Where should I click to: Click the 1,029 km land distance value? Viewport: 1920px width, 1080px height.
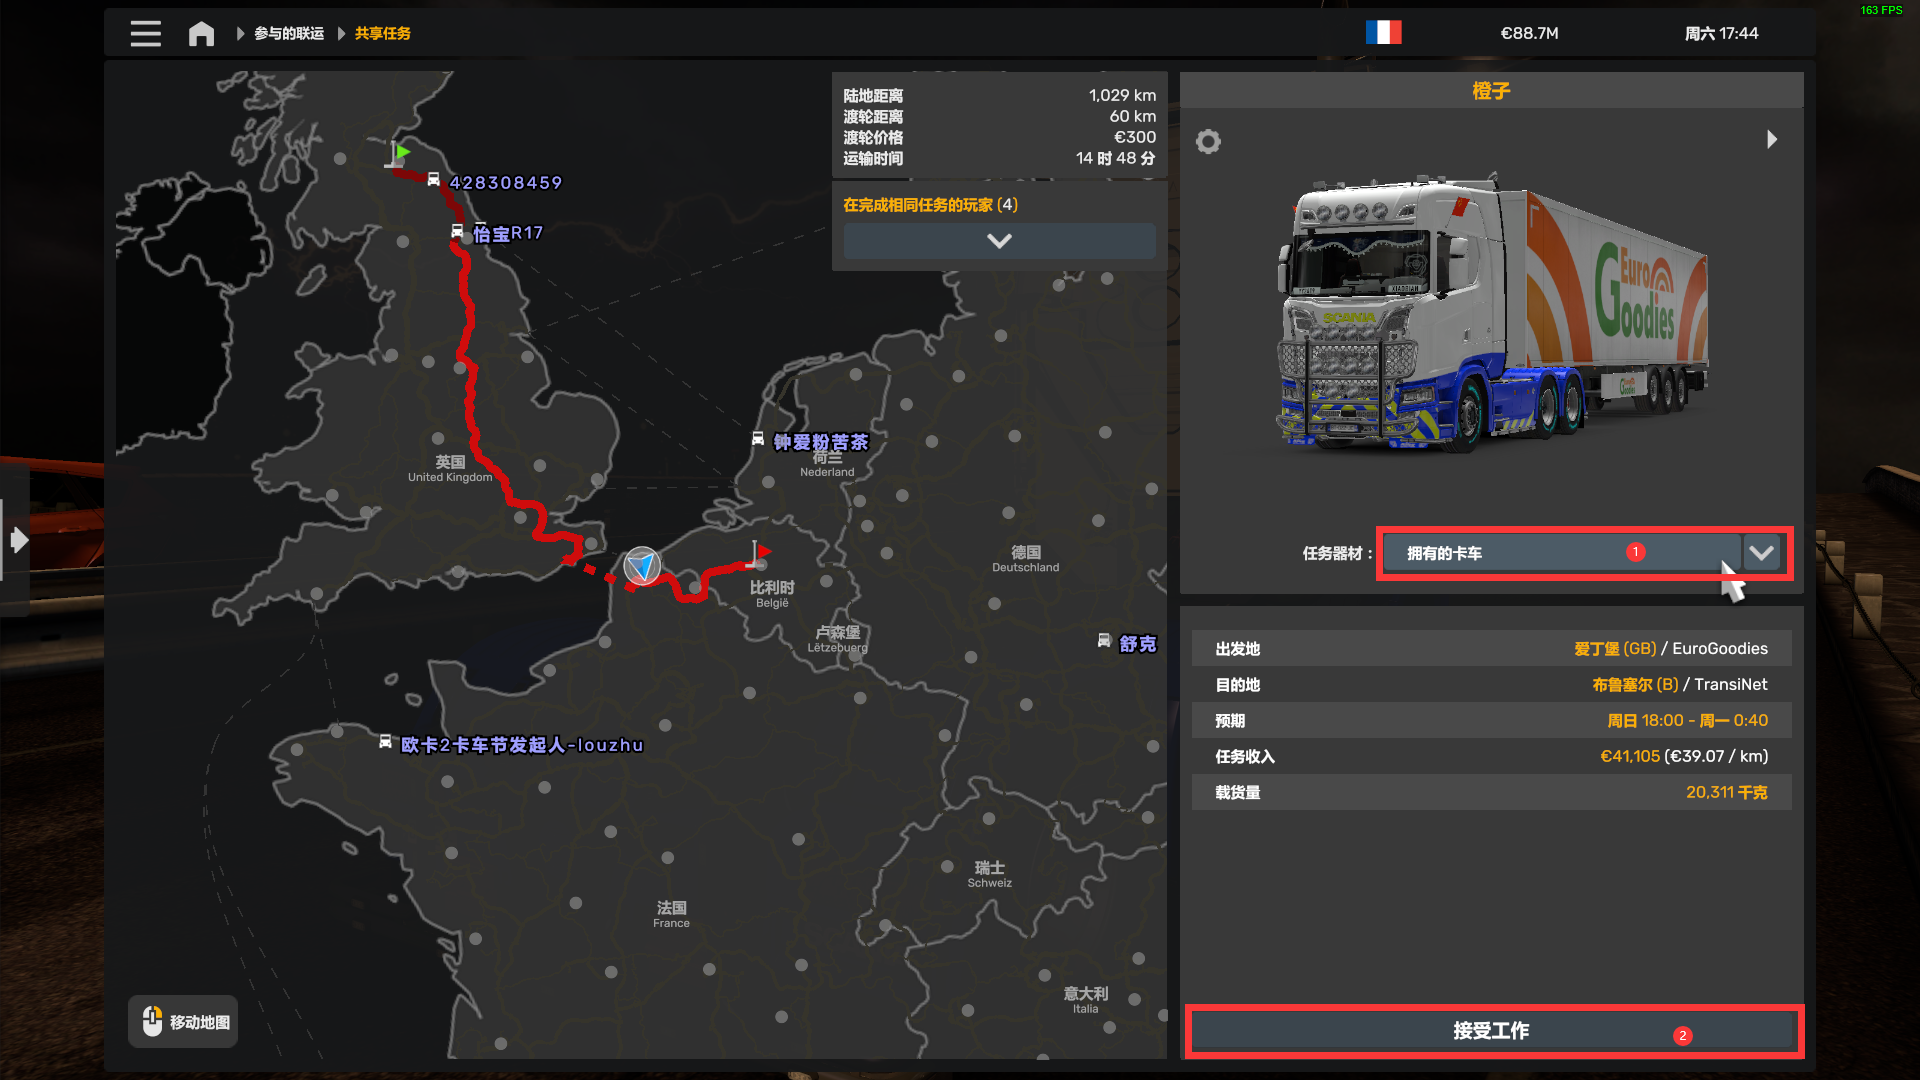click(1122, 96)
